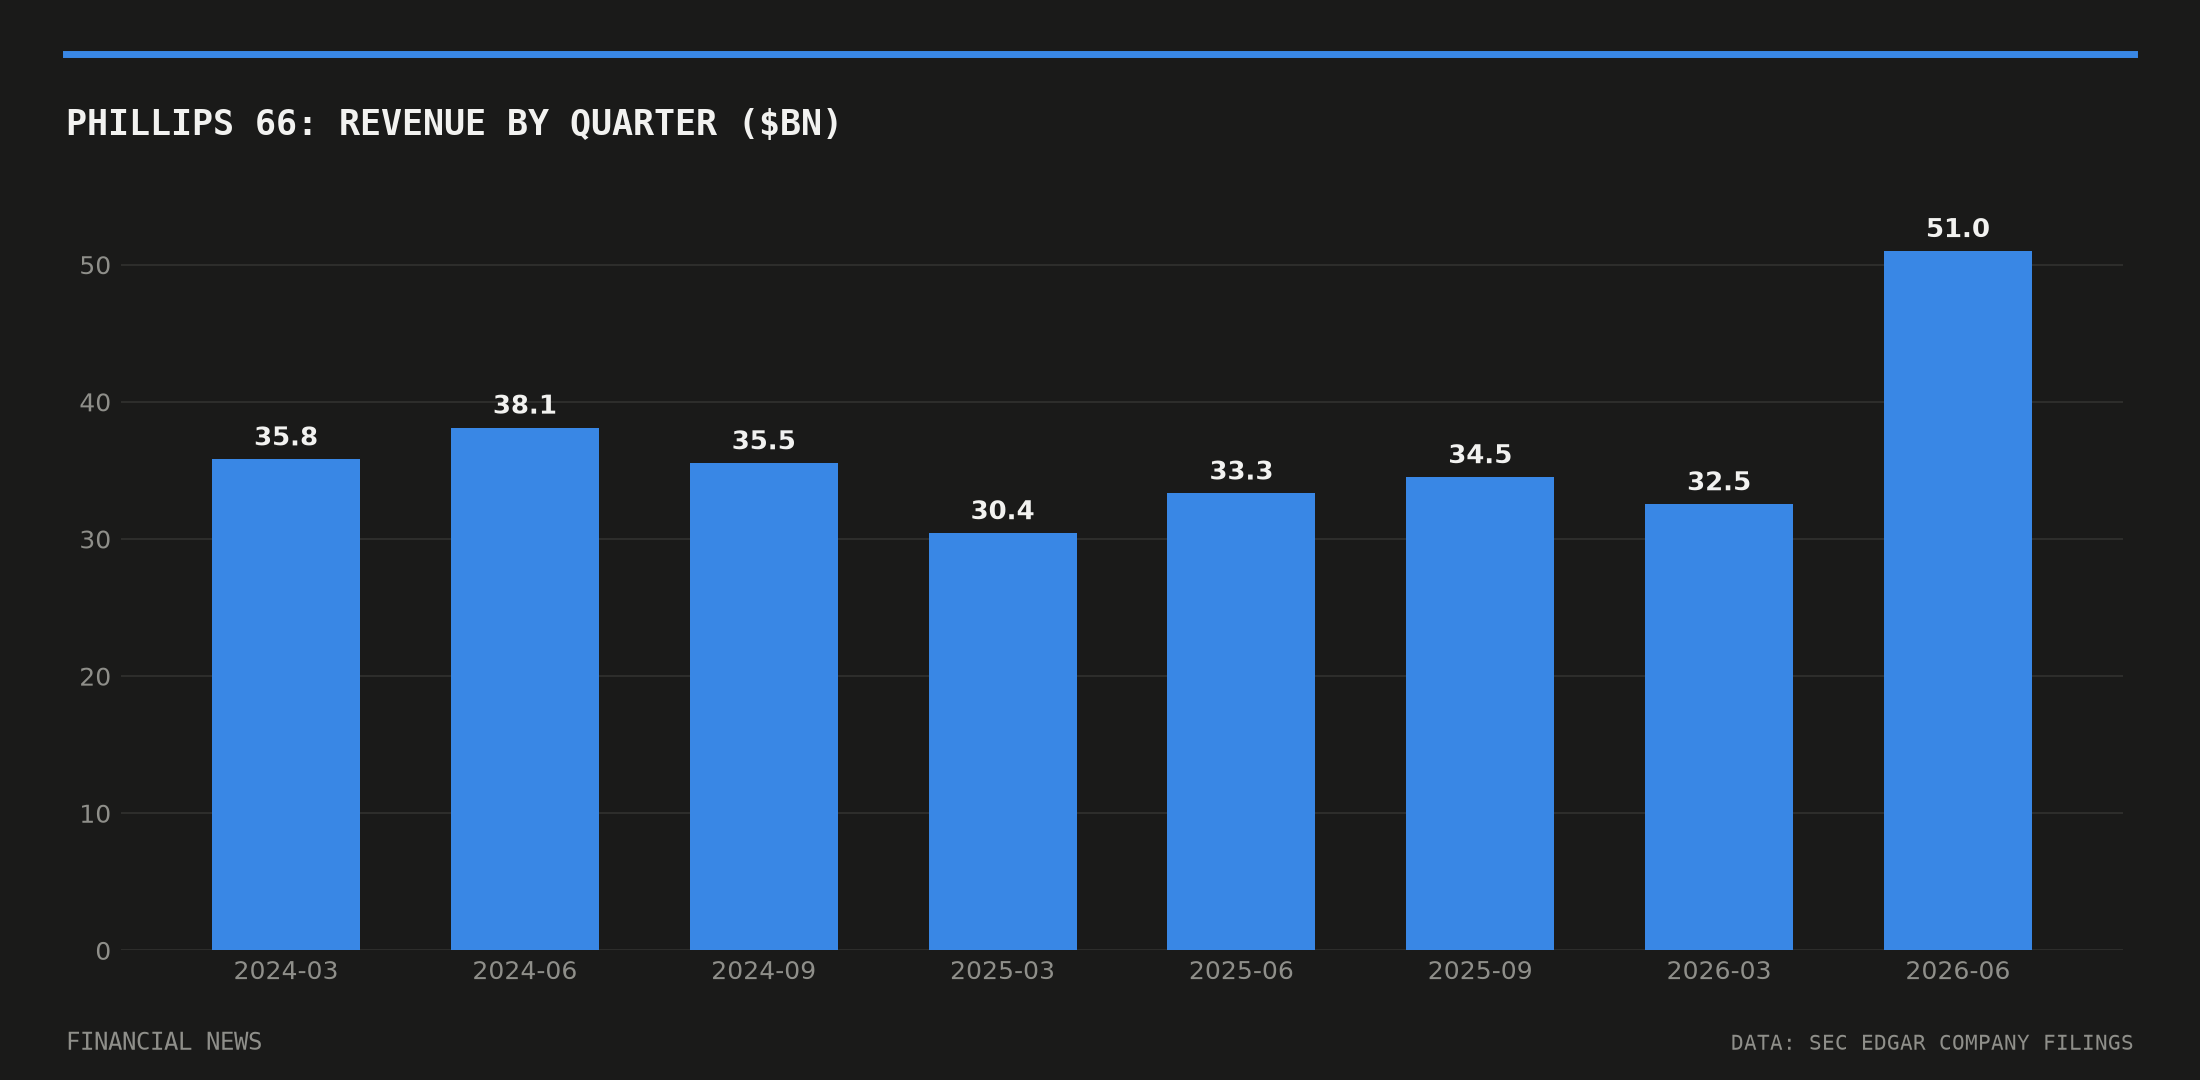Screen dimensions: 2200x1080
Task: Click the FINANCIAL NEWS footer text
Action: [x=164, y=1042]
